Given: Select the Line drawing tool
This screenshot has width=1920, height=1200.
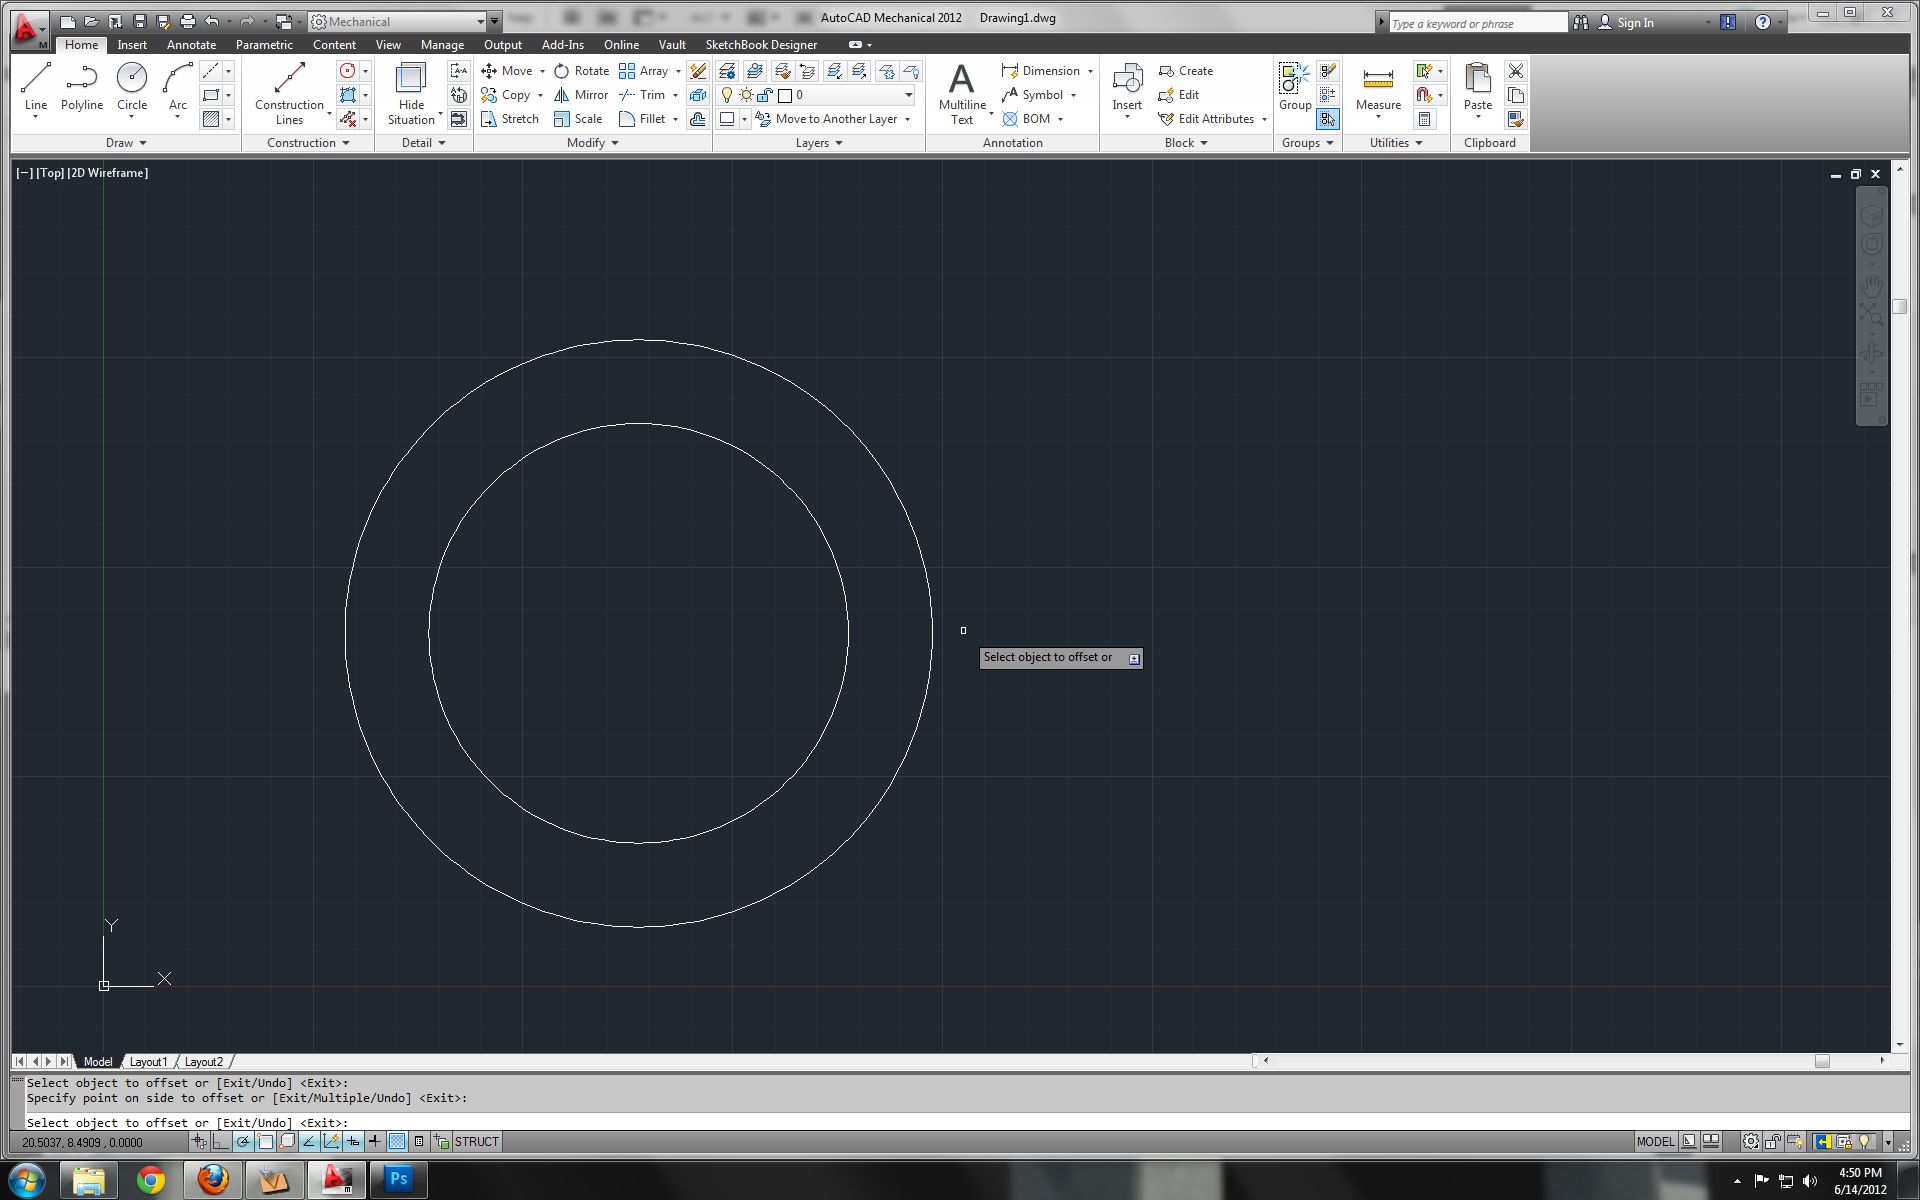Looking at the screenshot, I should tap(36, 87).
